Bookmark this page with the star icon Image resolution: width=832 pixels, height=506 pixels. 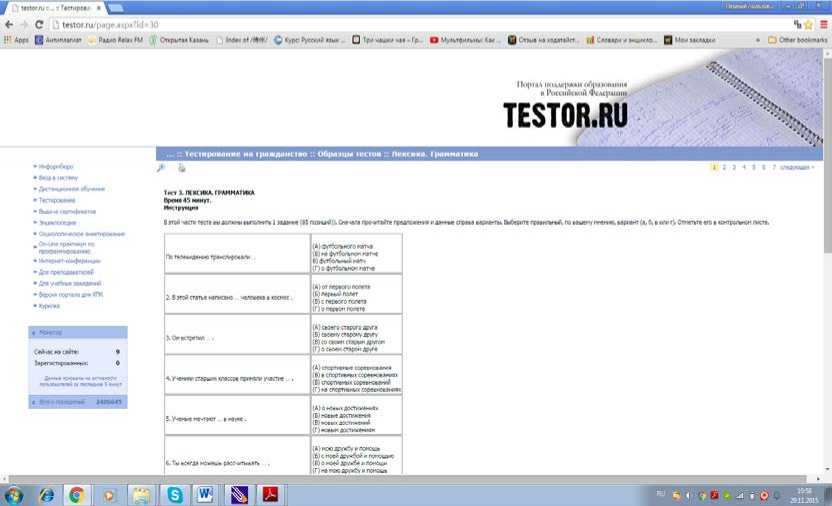pyautogui.click(x=809, y=24)
